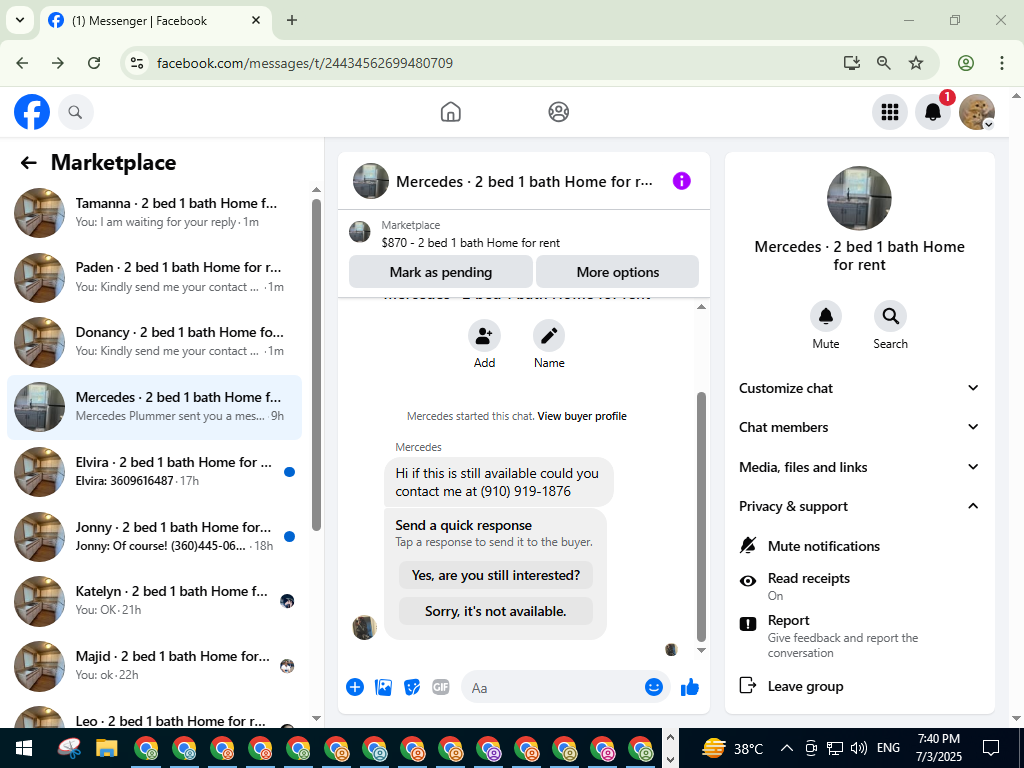Click Install app icon in address bar
Image resolution: width=1024 pixels, height=768 pixels.
851,63
